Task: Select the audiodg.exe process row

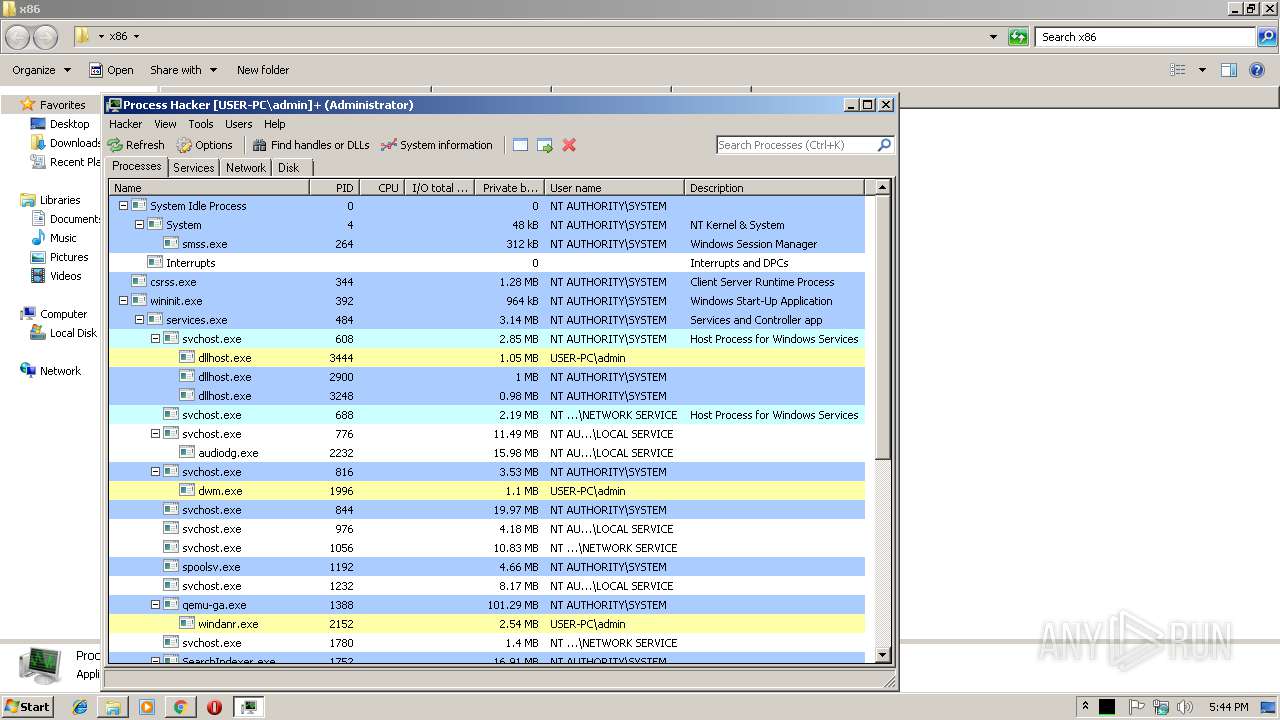Action: pyautogui.click(x=486, y=453)
